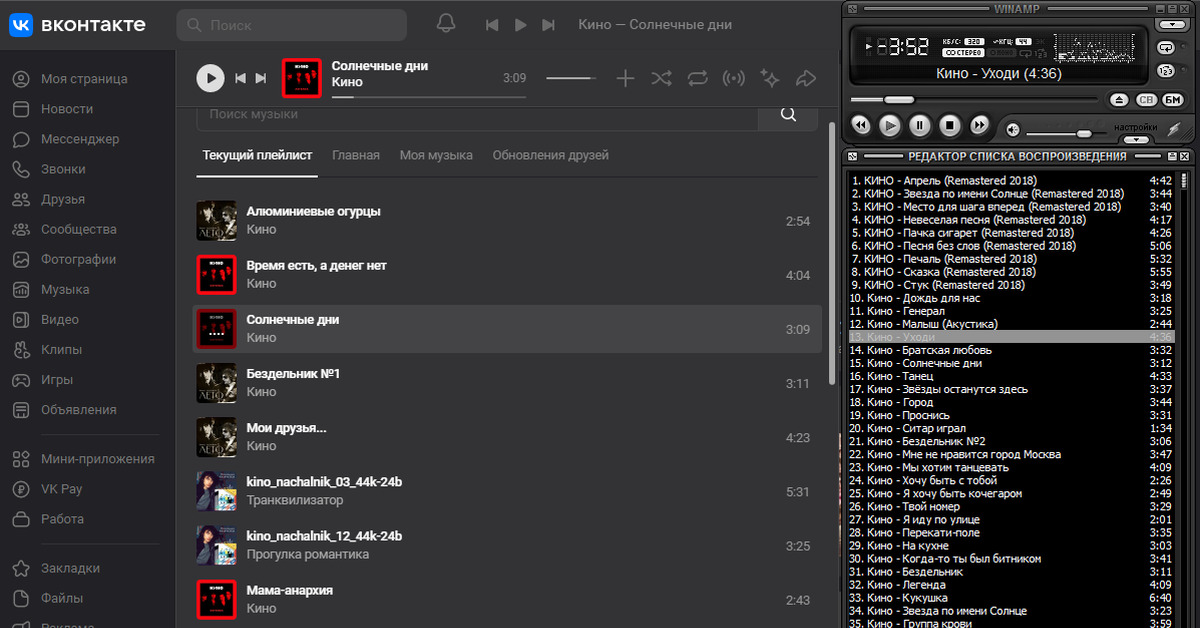1200x628 pixels.
Task: Adjust the VK player volume slider
Action: 571,78
